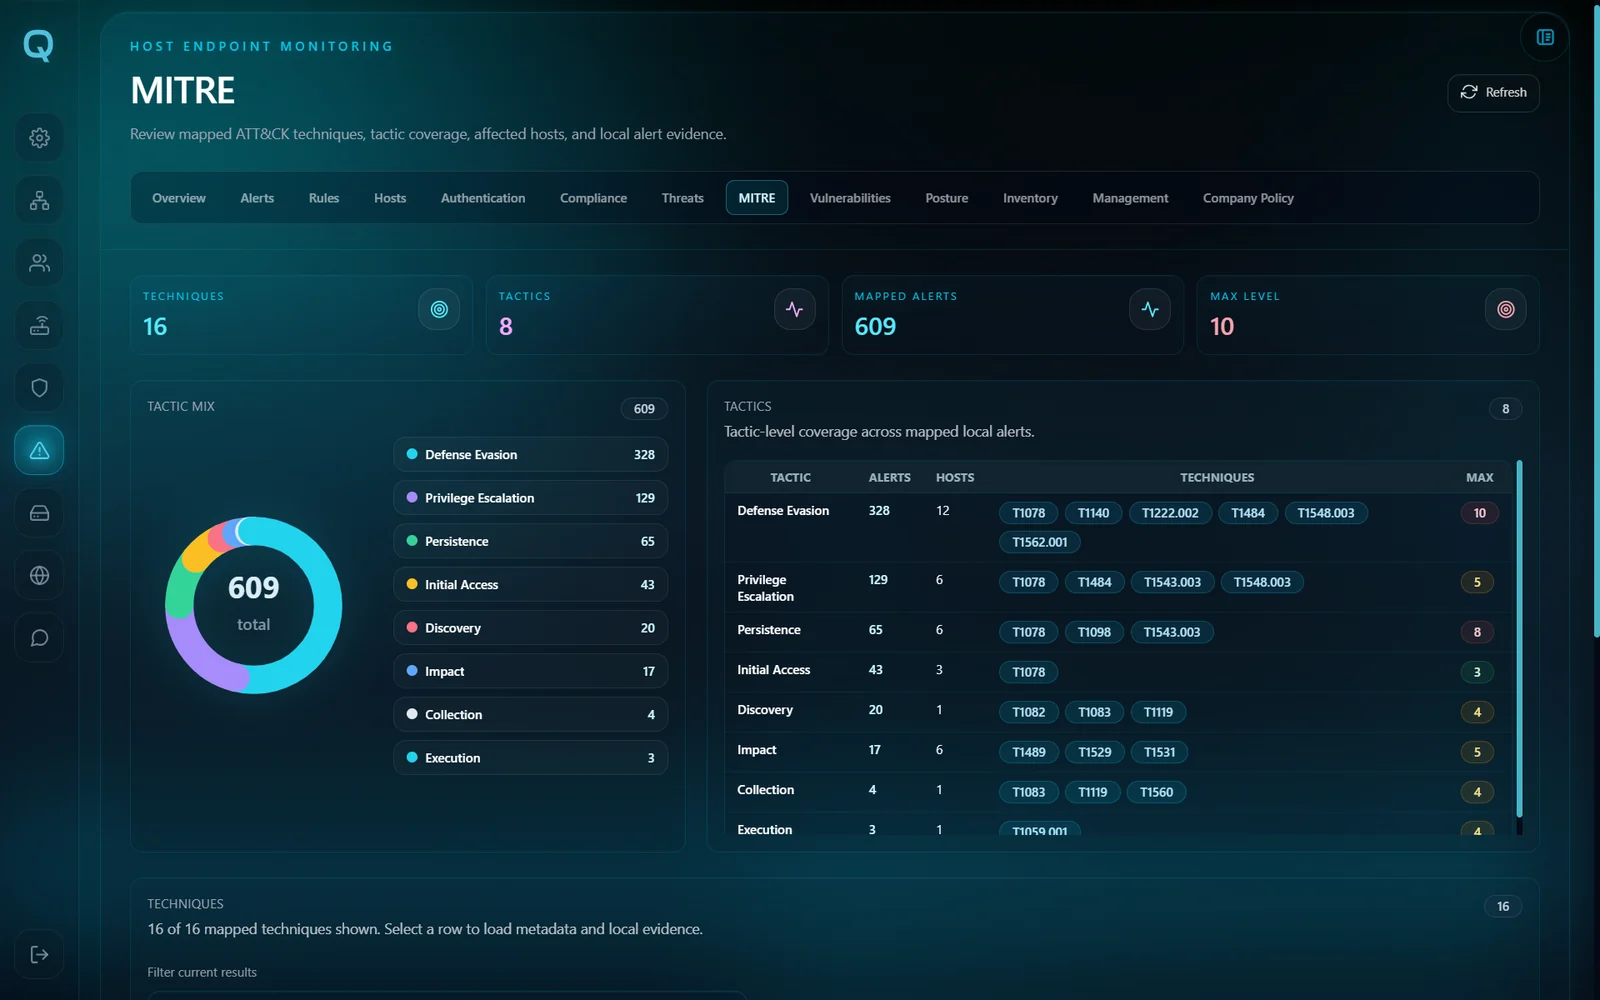This screenshot has height=1000, width=1600.
Task: Select the router device sidebar icon
Action: click(x=39, y=326)
